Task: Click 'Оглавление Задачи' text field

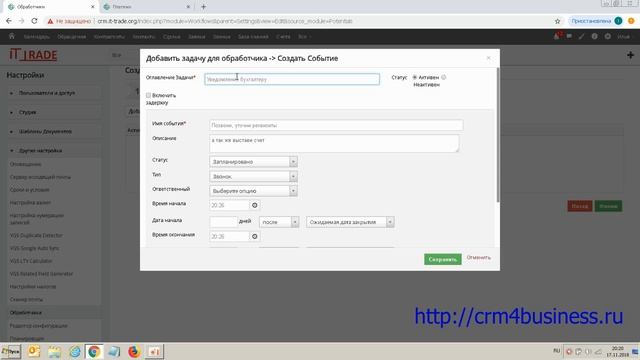Action: tap(292, 79)
